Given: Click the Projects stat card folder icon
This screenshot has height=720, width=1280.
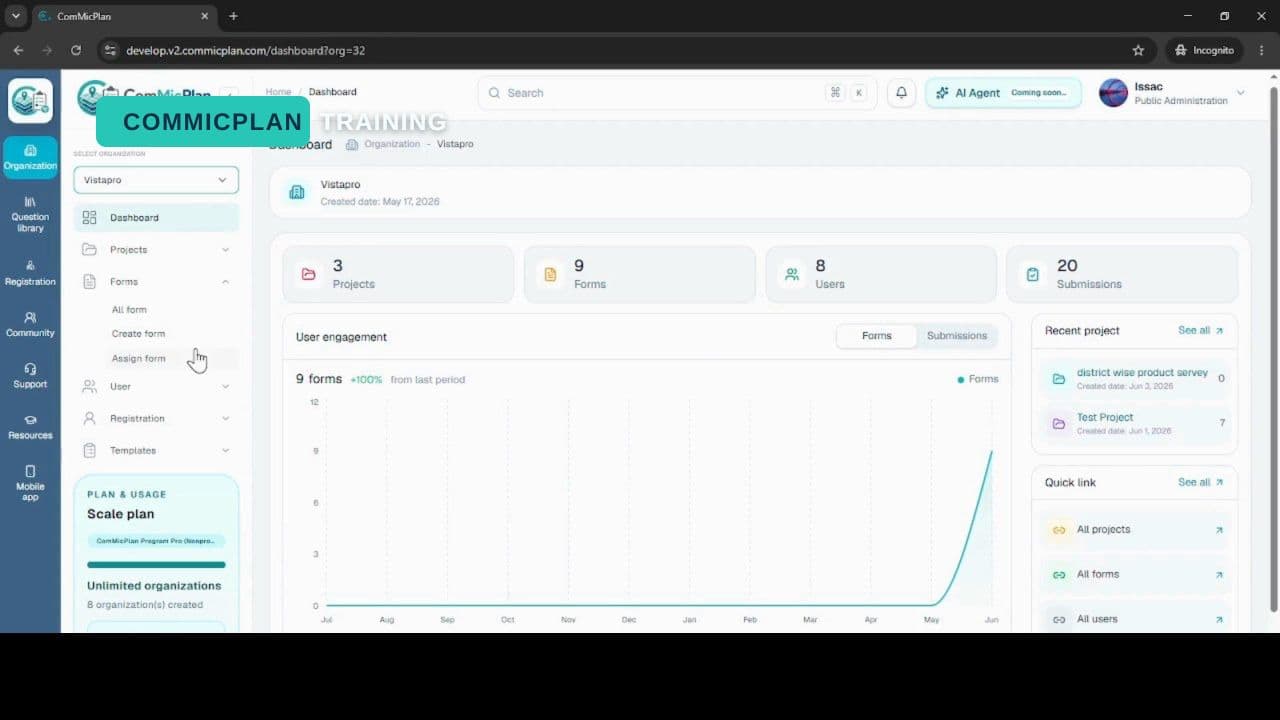Looking at the screenshot, I should pyautogui.click(x=309, y=274).
